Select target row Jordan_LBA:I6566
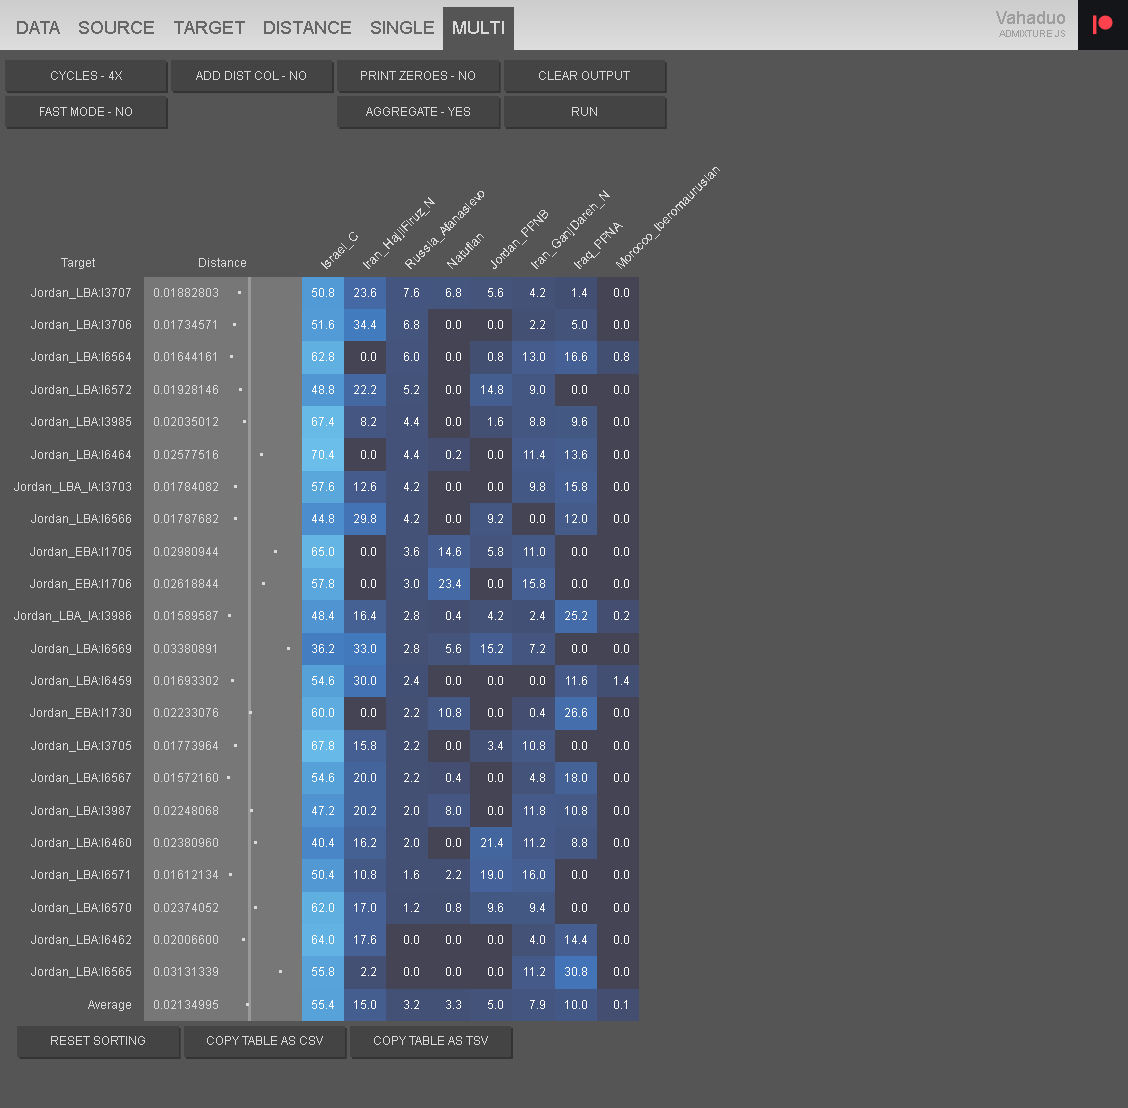 click(81, 519)
